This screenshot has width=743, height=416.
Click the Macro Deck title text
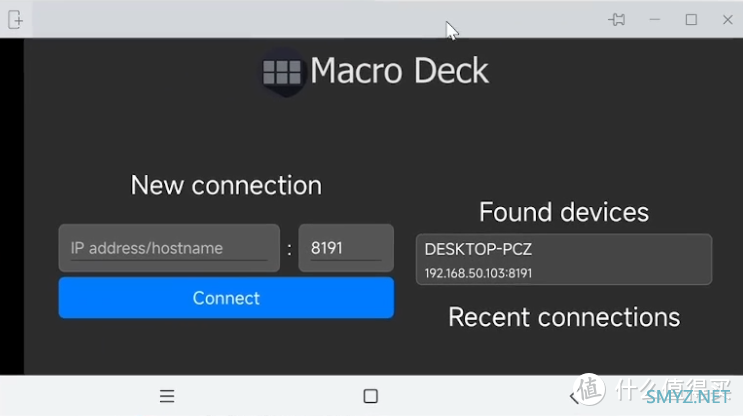(x=399, y=71)
